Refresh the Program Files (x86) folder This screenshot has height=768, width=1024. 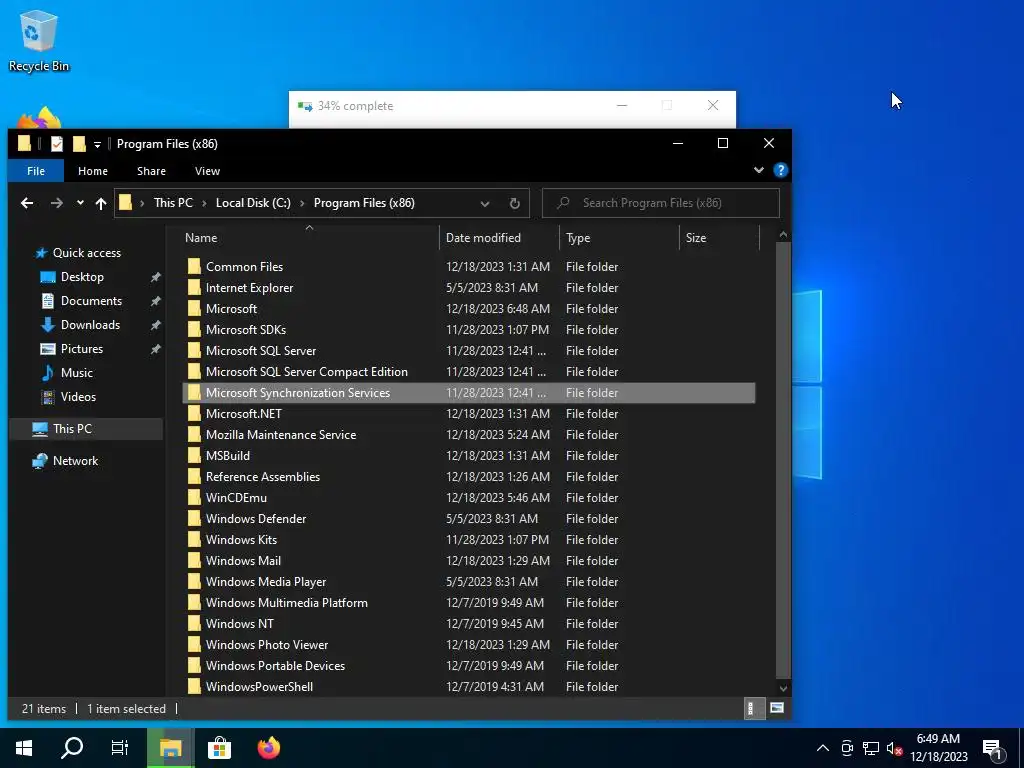[515, 203]
